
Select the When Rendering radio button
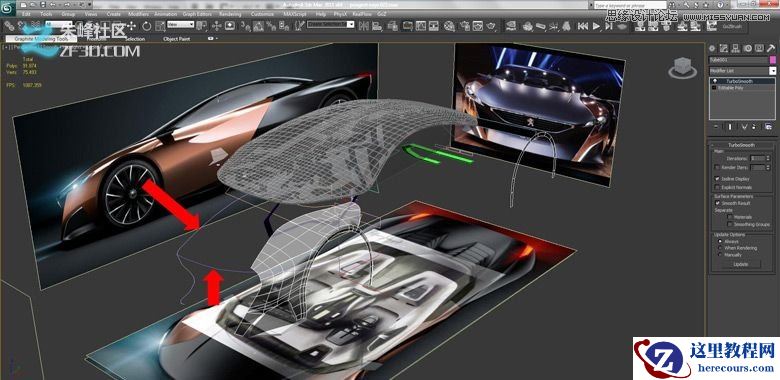coord(720,248)
